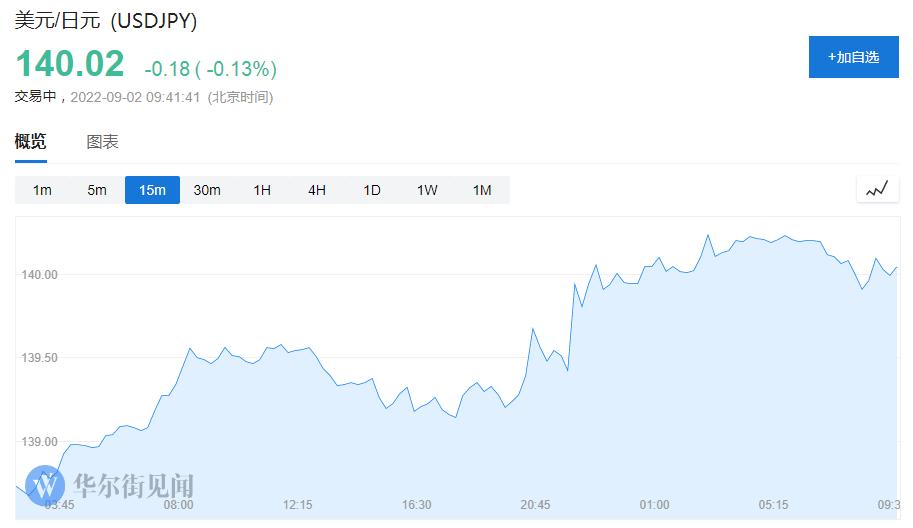This screenshot has height=528, width=913.
Task: Open the 图表 tab
Action: point(103,141)
